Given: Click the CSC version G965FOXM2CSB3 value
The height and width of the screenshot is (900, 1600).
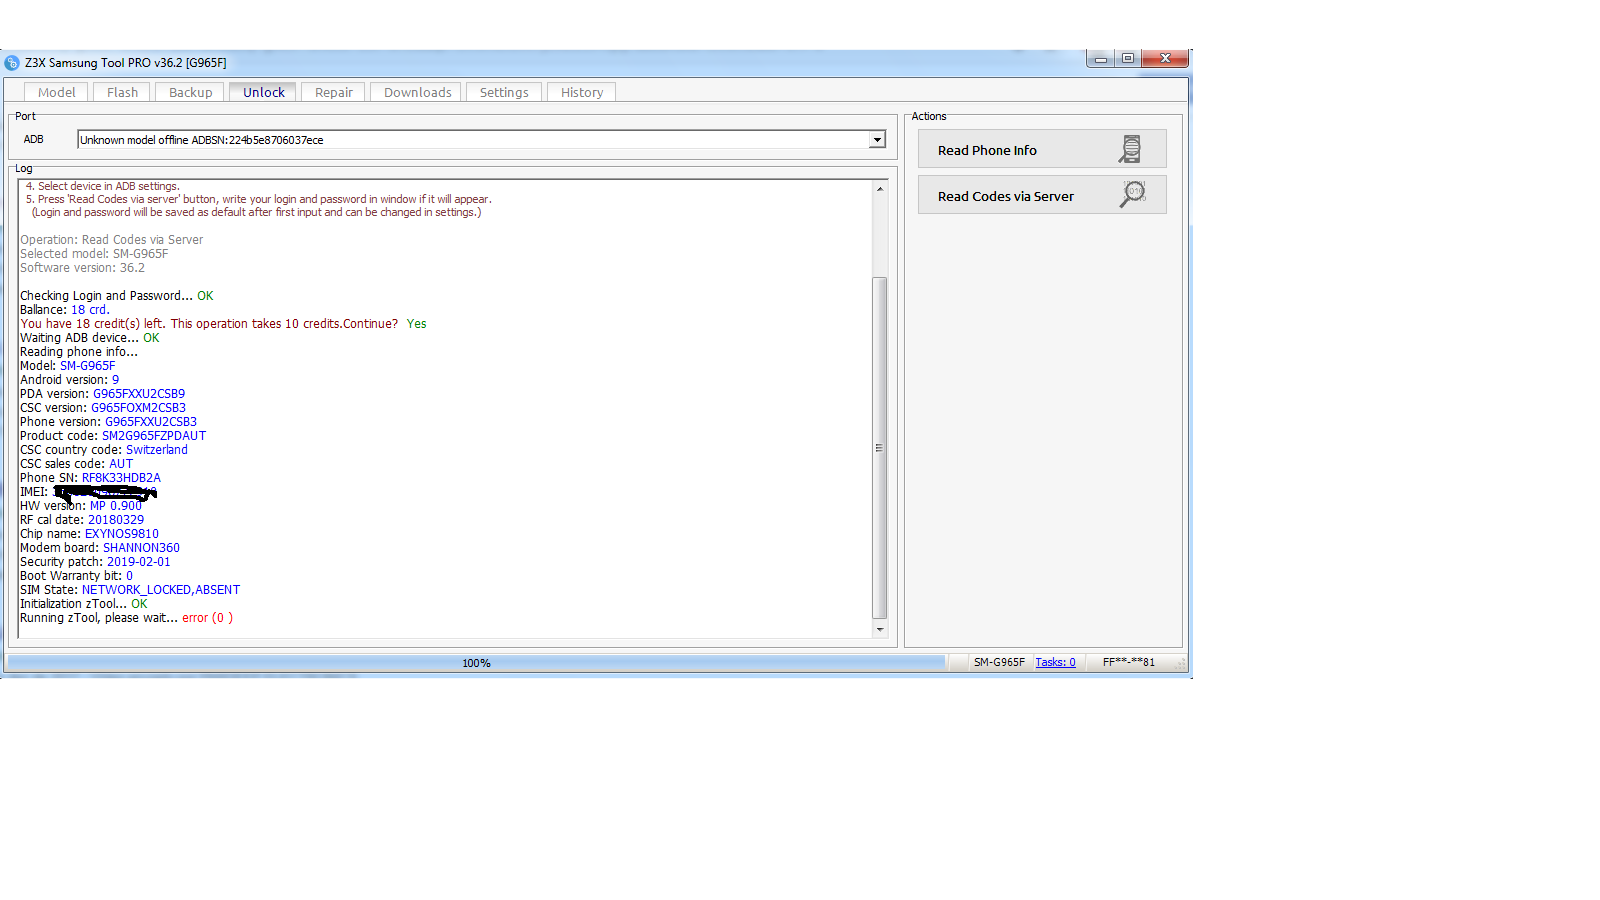Looking at the screenshot, I should coord(139,408).
